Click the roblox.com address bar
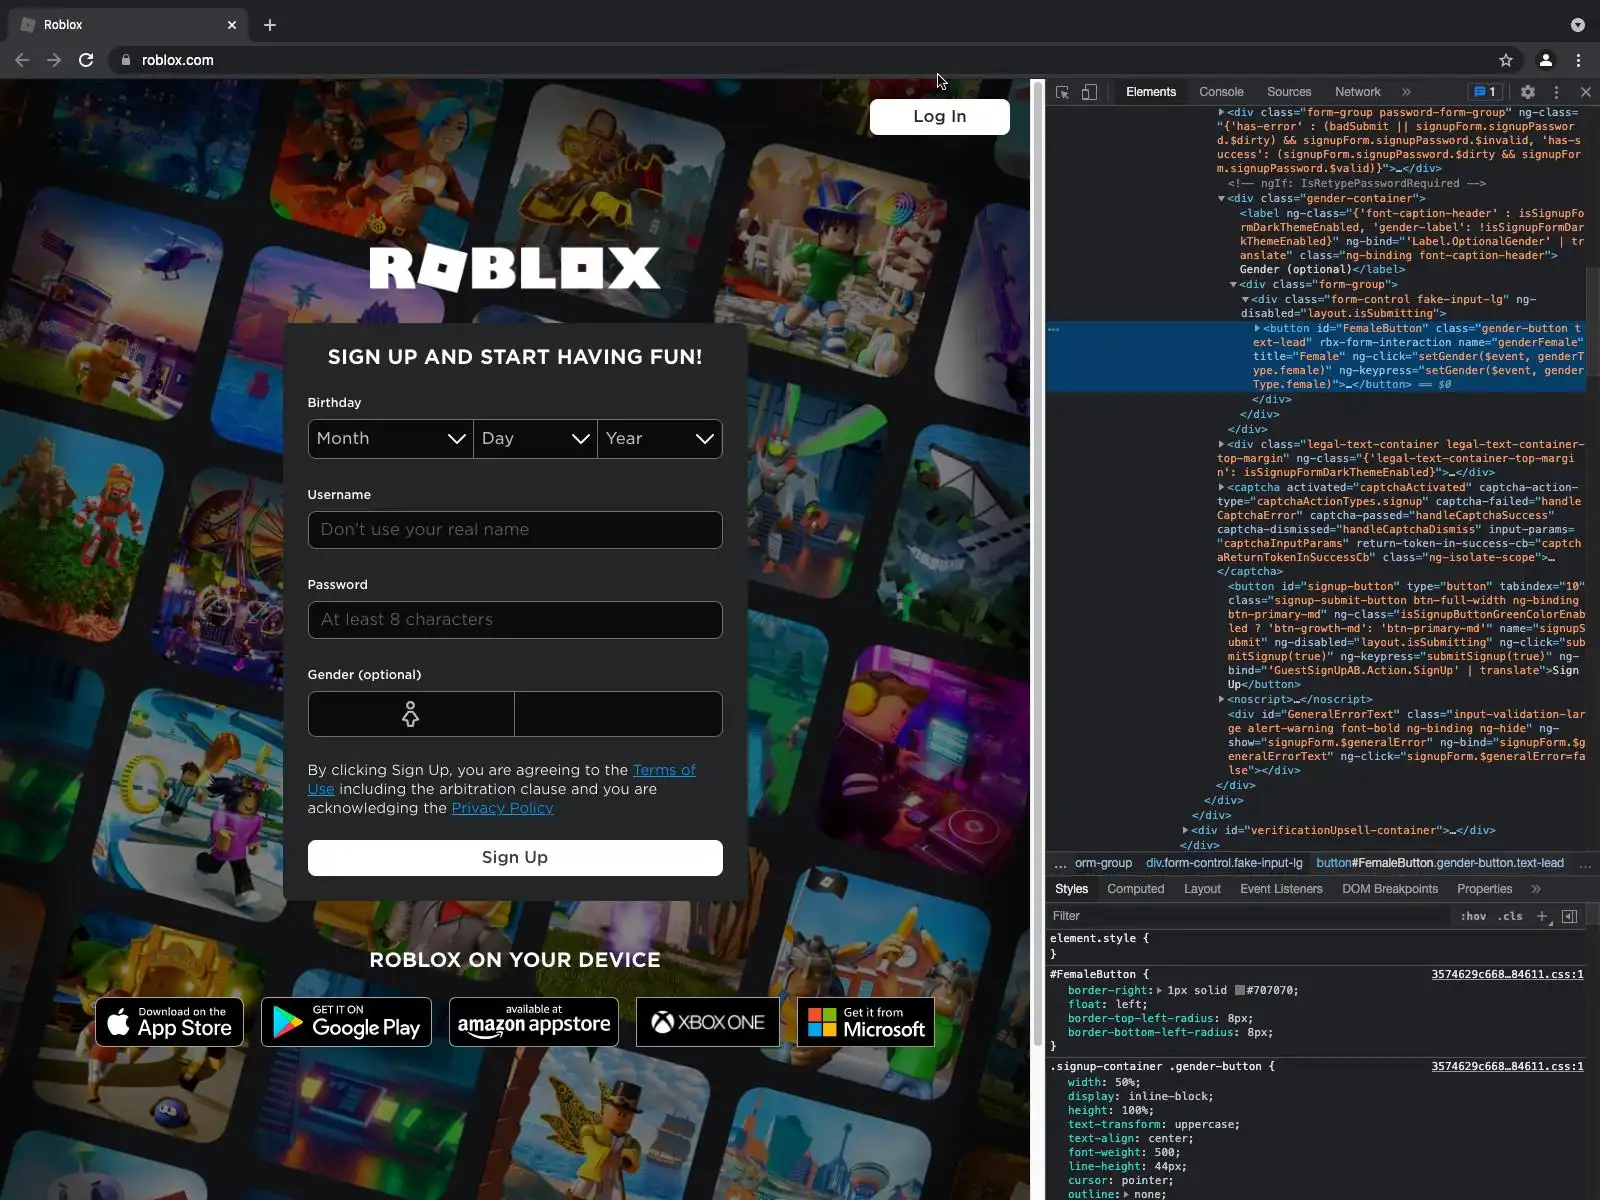 pos(800,60)
